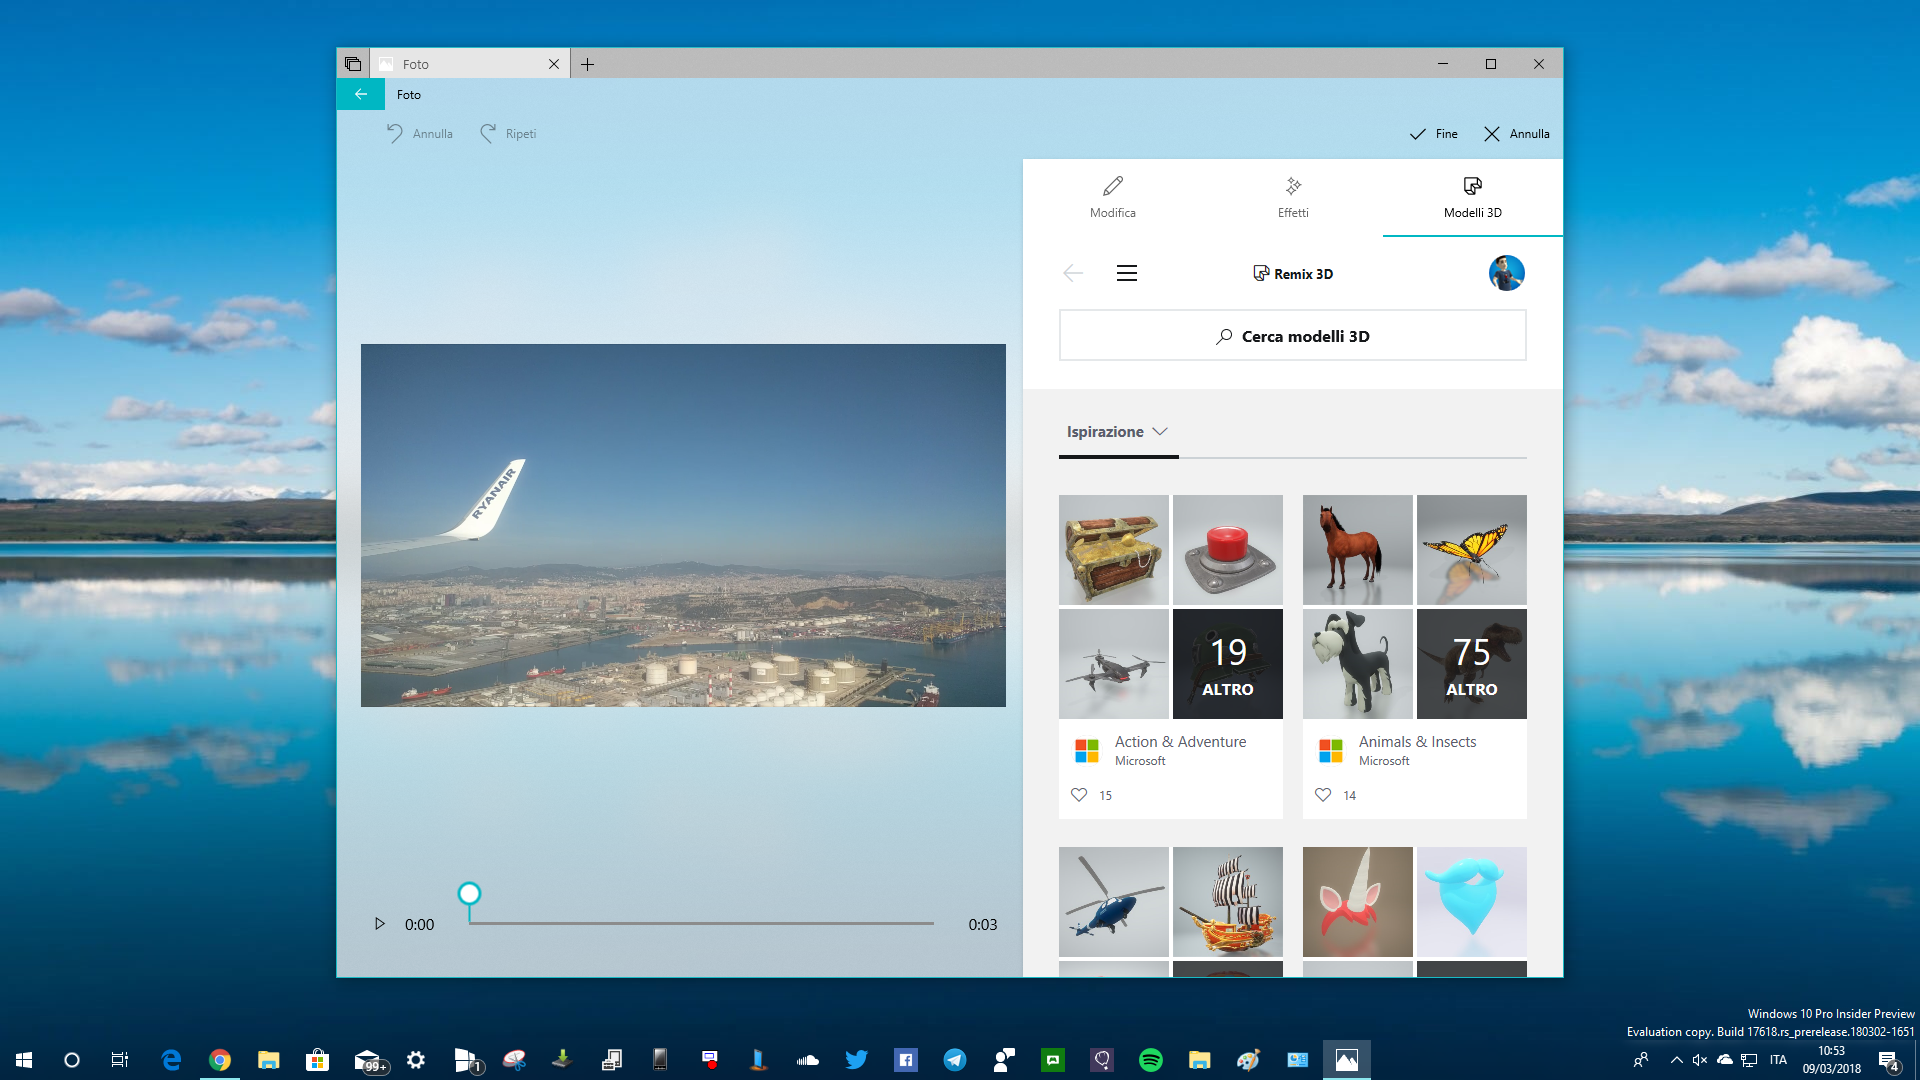Expand the Ispirazione dropdown
1920x1080 pixels.
(x=1117, y=432)
